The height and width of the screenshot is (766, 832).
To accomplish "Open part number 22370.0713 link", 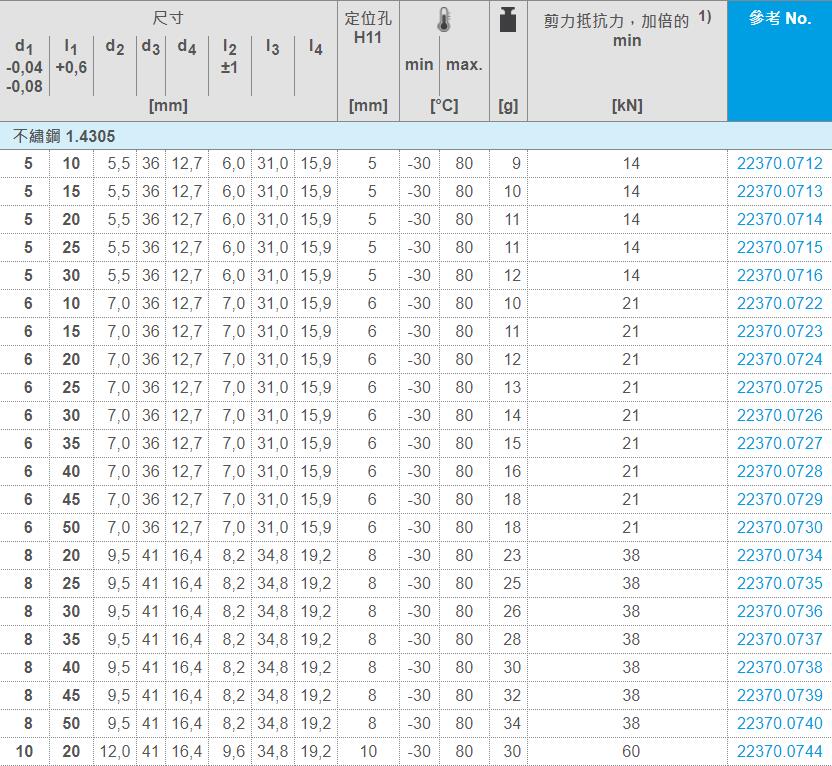I will click(779, 191).
